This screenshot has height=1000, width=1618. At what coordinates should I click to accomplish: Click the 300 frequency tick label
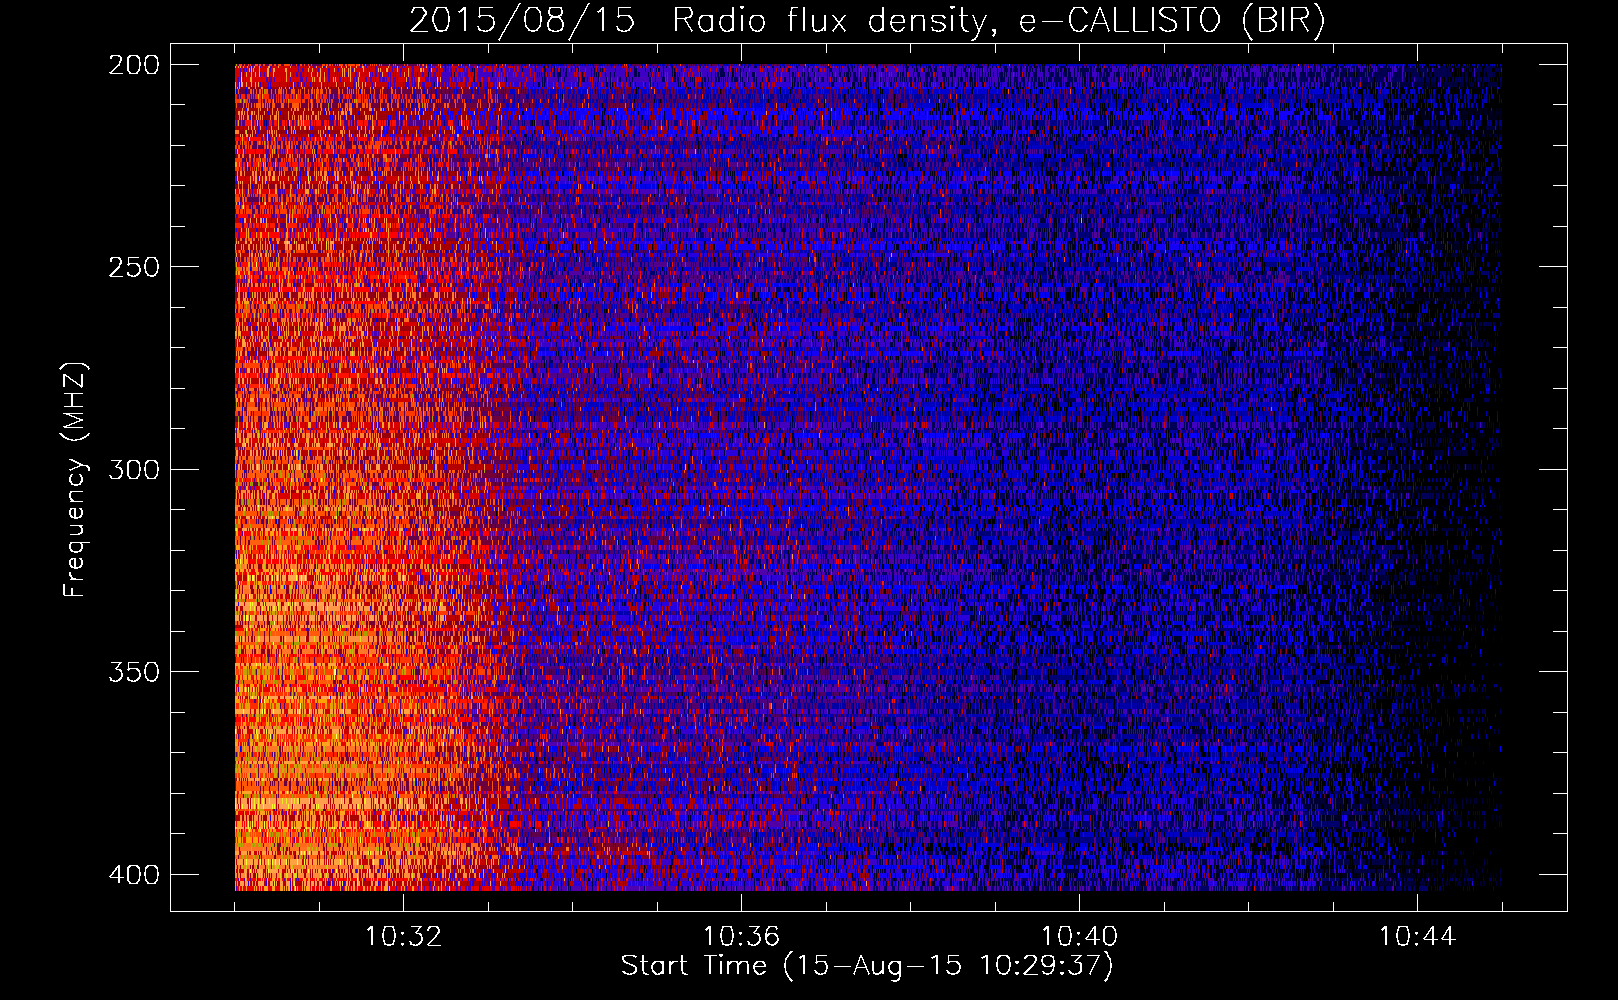133,470
